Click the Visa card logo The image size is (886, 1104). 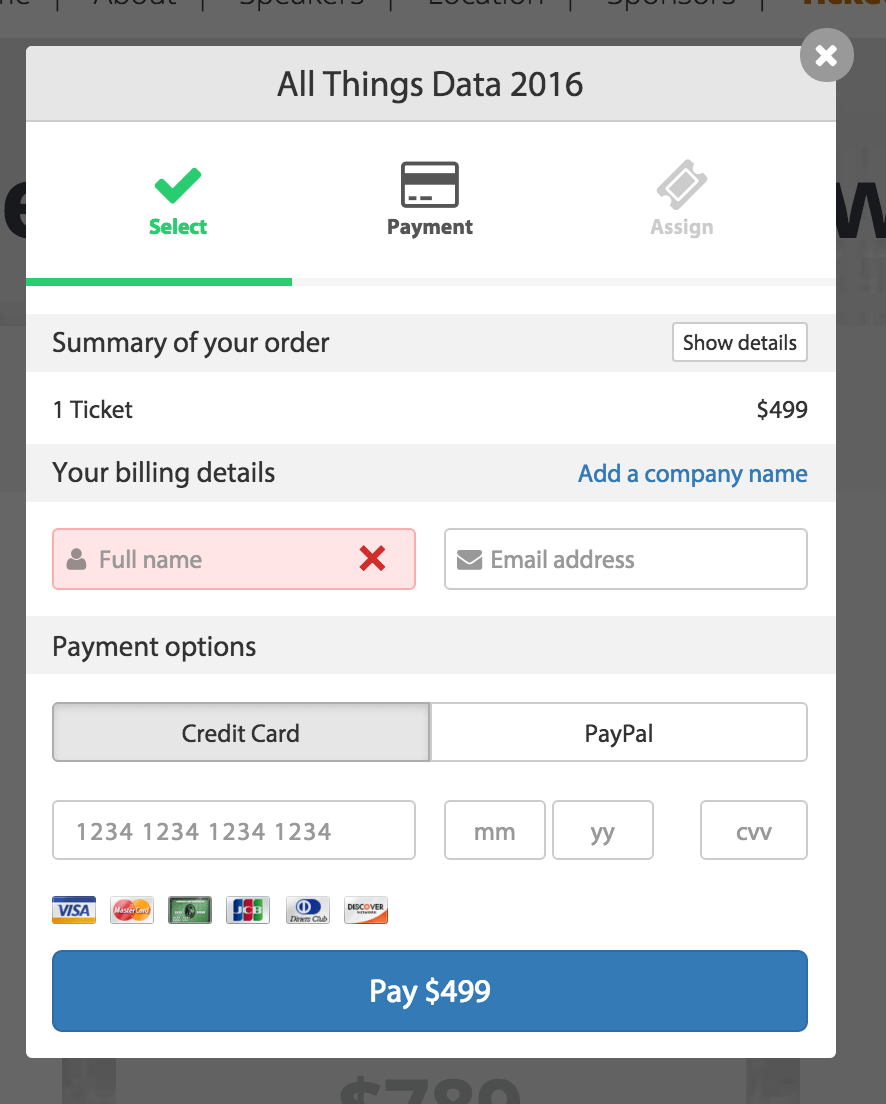(74, 910)
